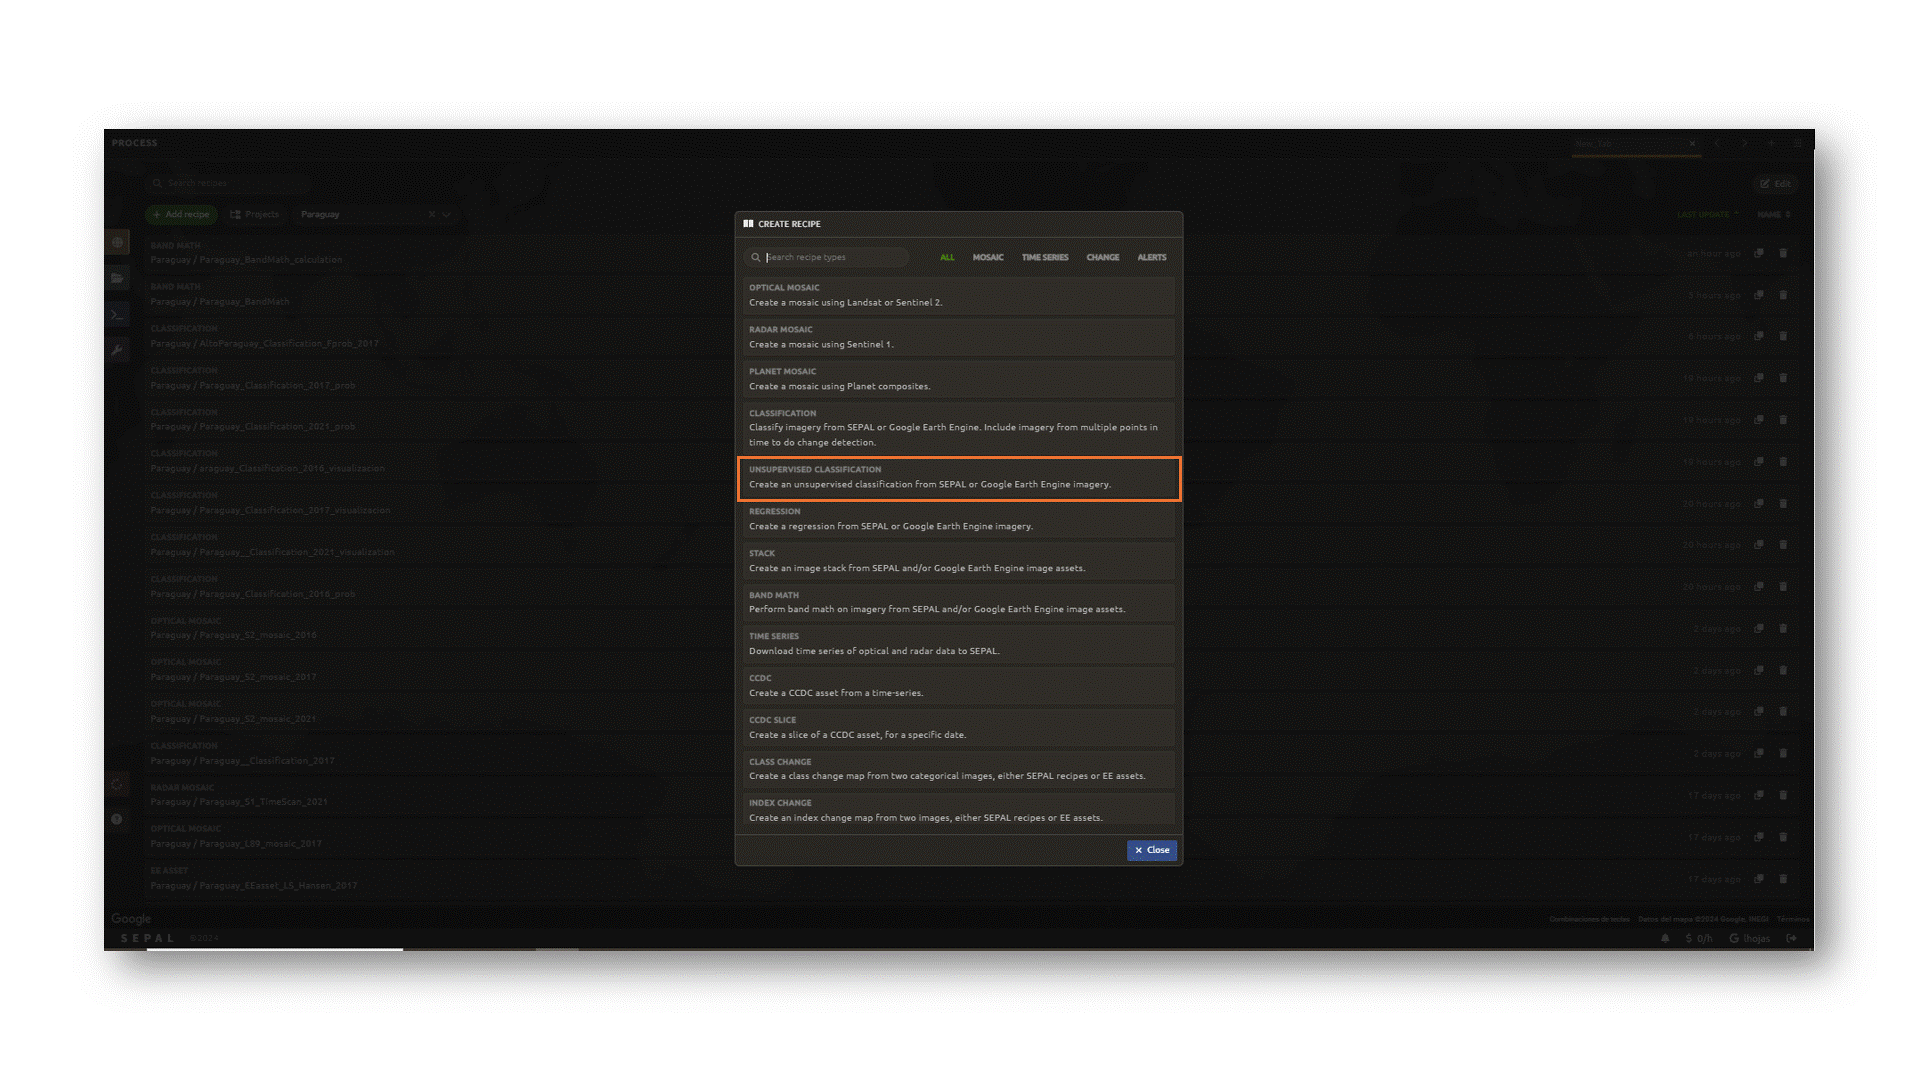Select the TIME SERIES recipe type filter

pos(1044,257)
